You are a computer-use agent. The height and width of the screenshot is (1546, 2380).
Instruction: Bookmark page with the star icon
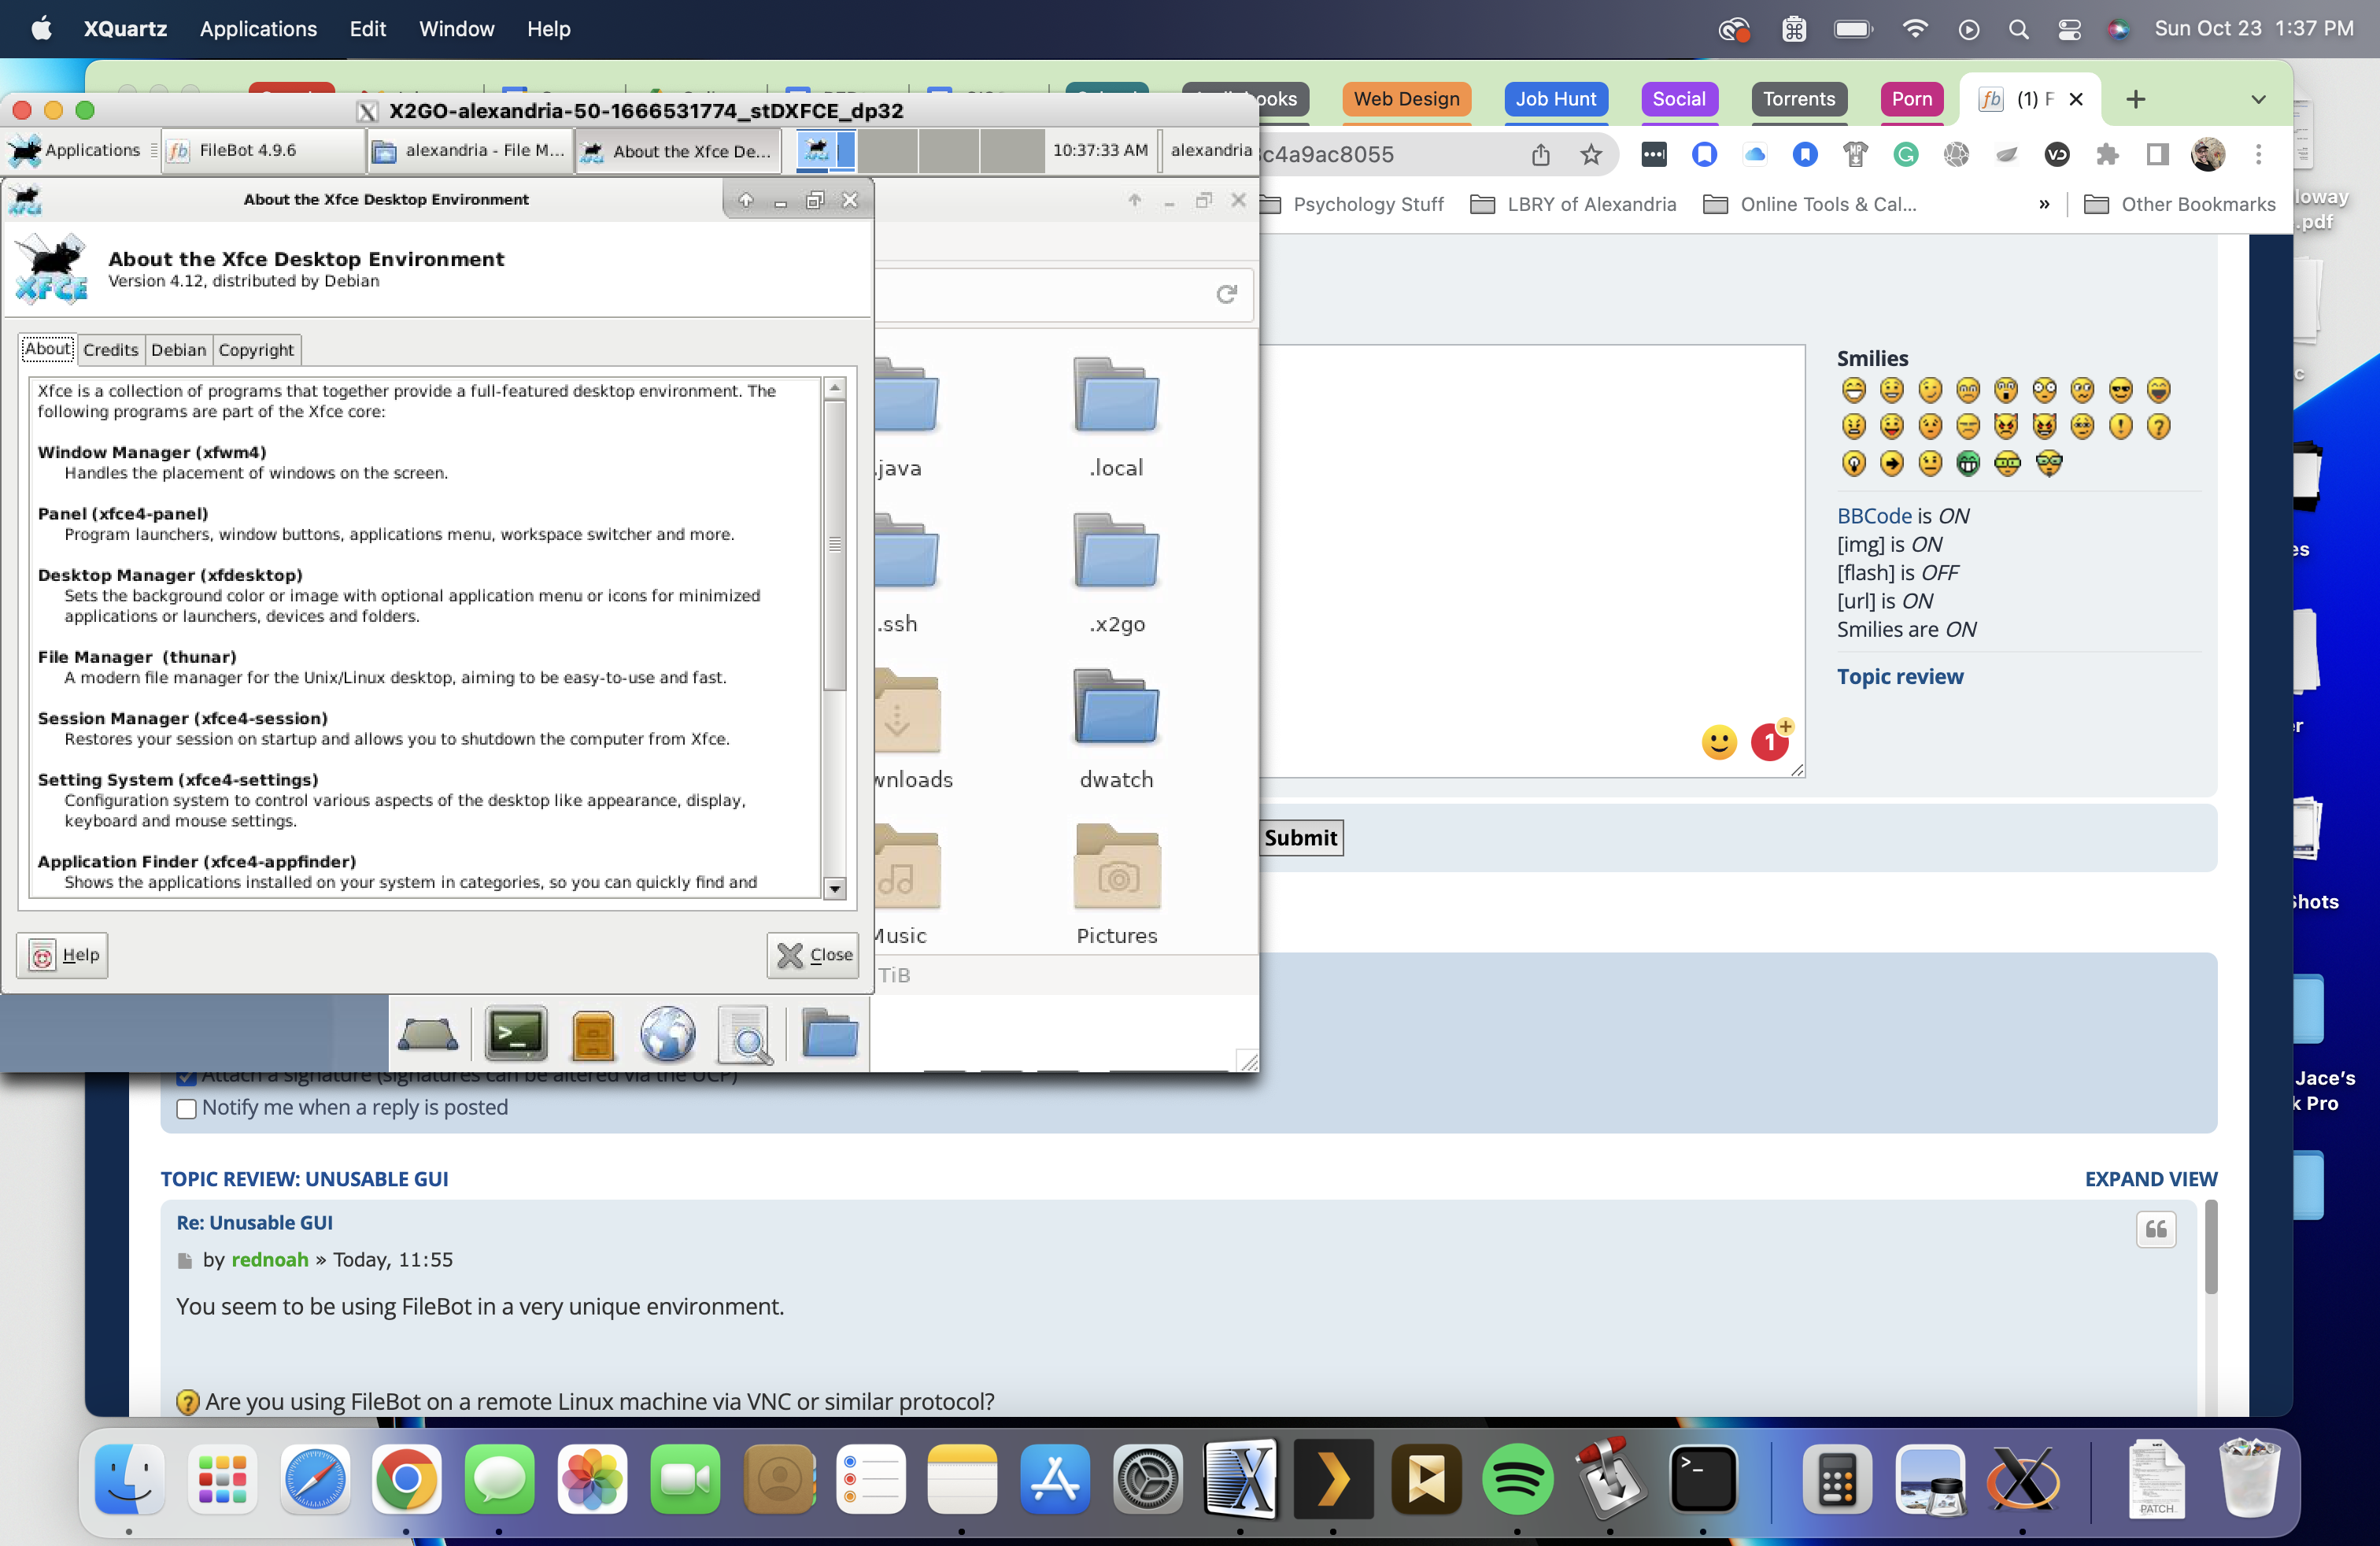1591,154
